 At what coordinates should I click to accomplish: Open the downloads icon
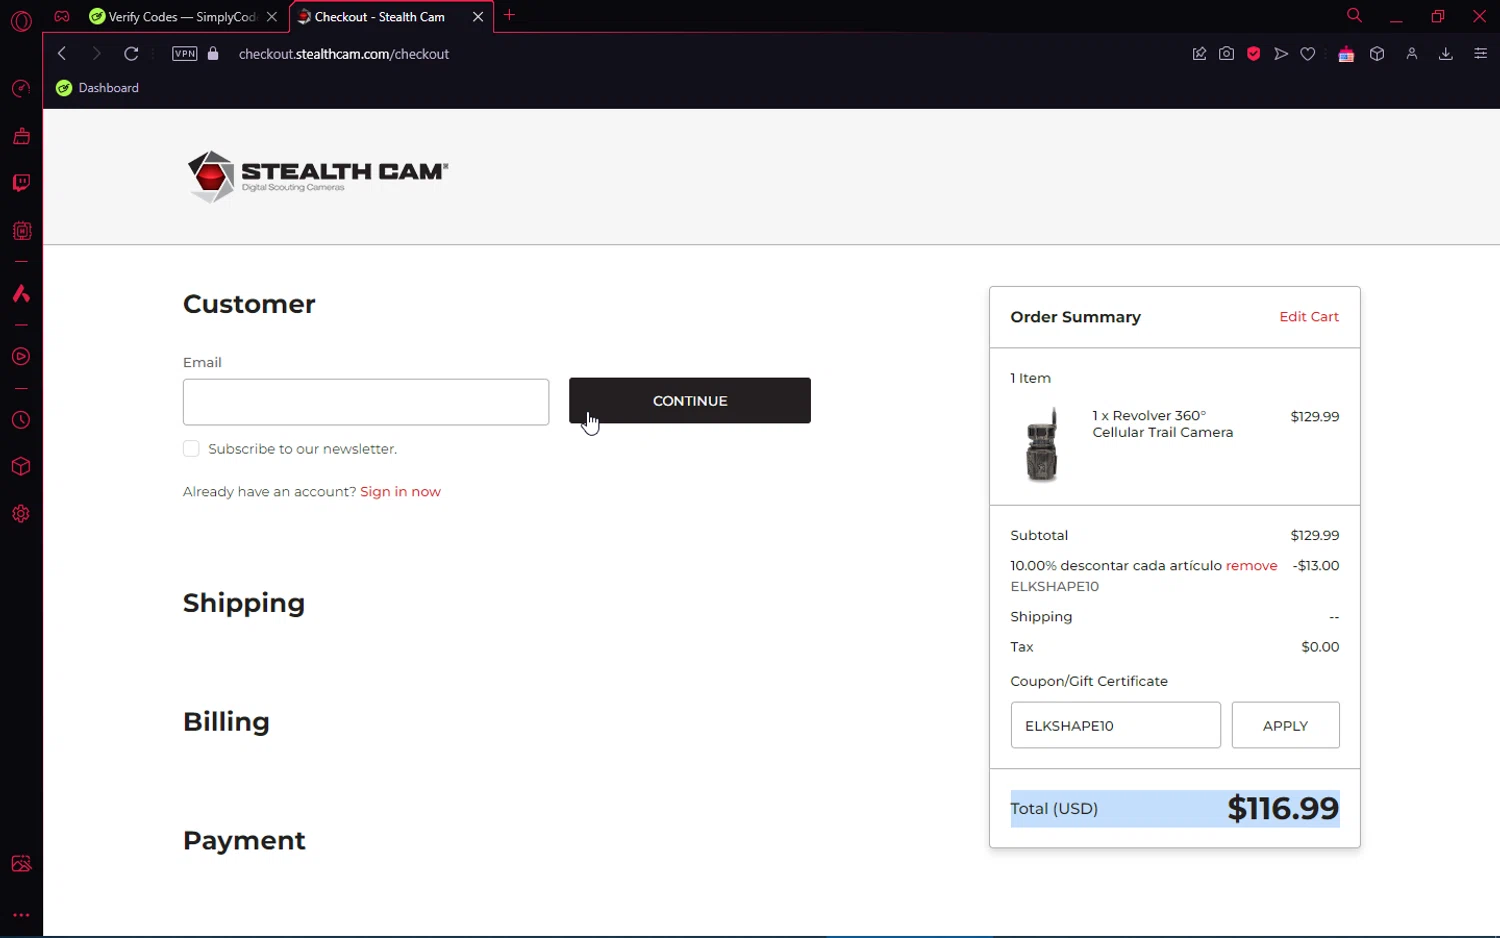pyautogui.click(x=1445, y=54)
